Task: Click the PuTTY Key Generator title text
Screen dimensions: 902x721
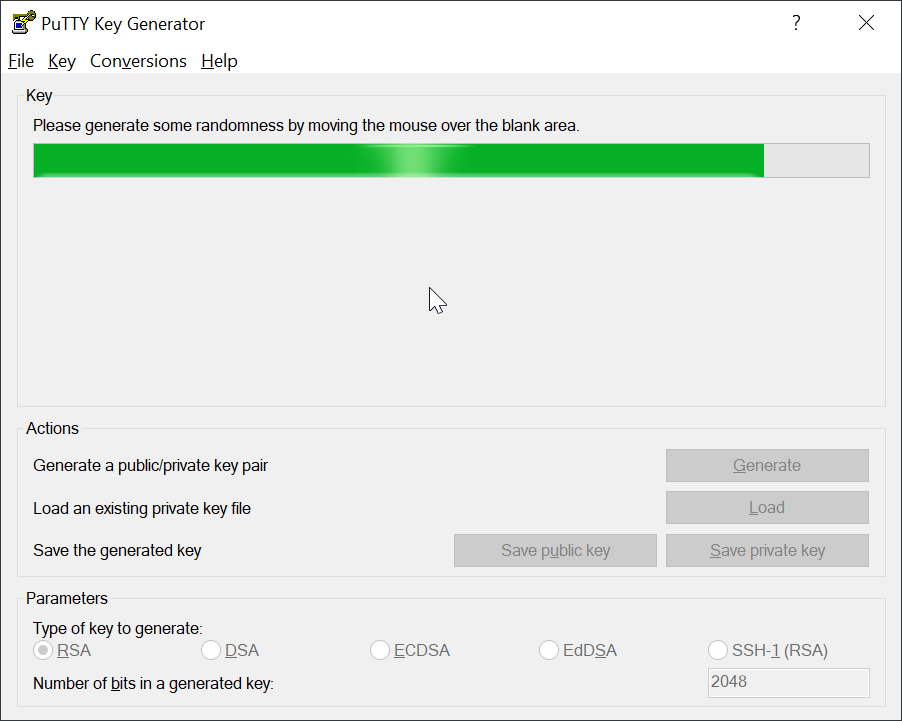Action: (x=123, y=24)
